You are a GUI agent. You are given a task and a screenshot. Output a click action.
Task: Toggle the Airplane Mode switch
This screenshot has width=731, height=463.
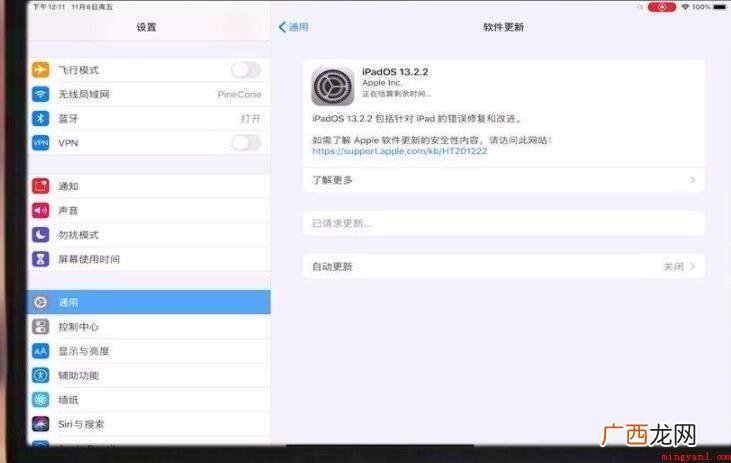click(246, 70)
